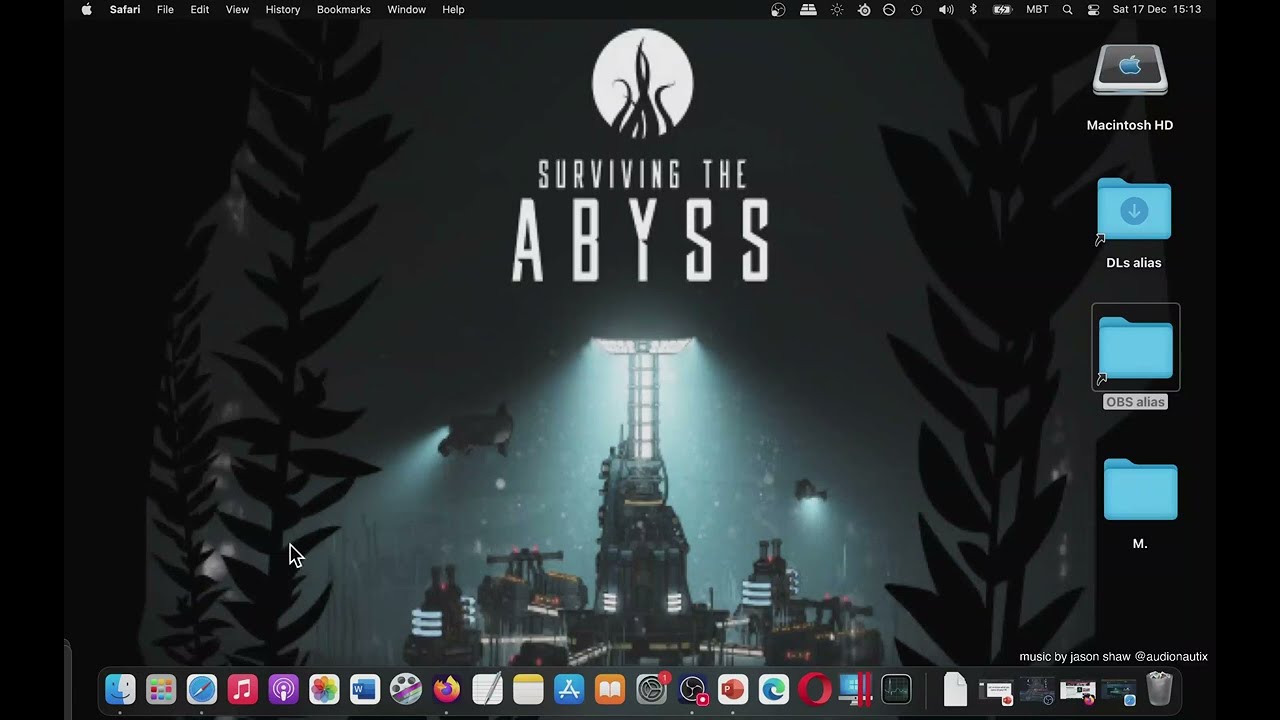
Task: Open Control Center in menu bar
Action: (x=1093, y=9)
